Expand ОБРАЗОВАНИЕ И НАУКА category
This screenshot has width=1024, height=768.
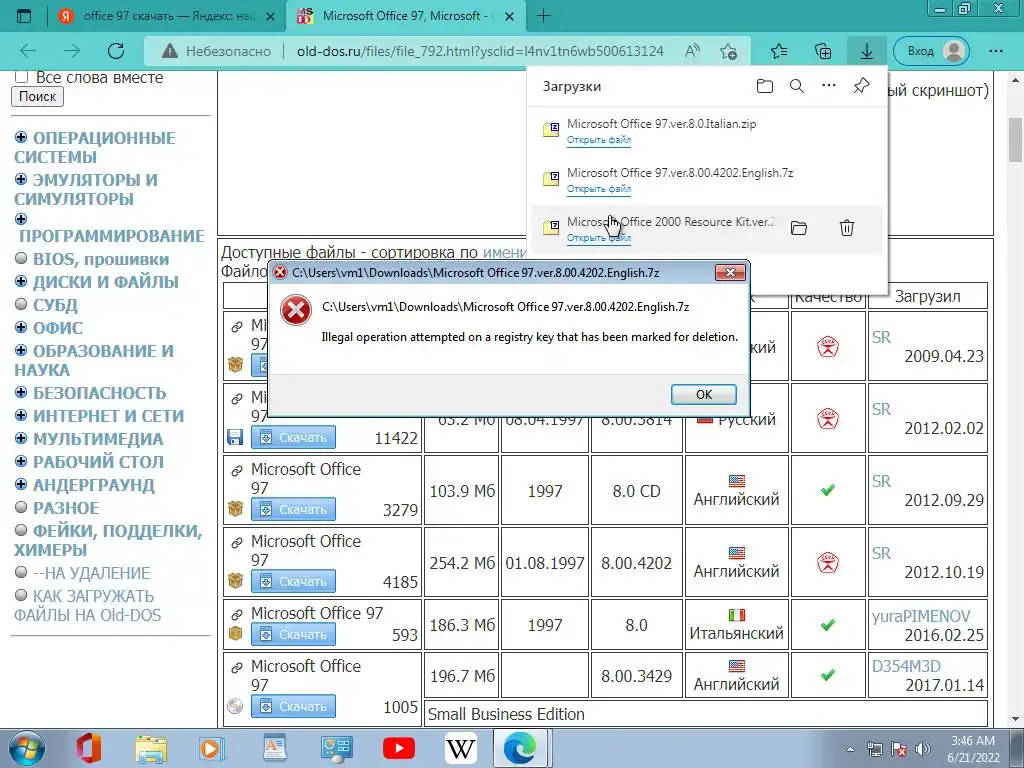21,350
